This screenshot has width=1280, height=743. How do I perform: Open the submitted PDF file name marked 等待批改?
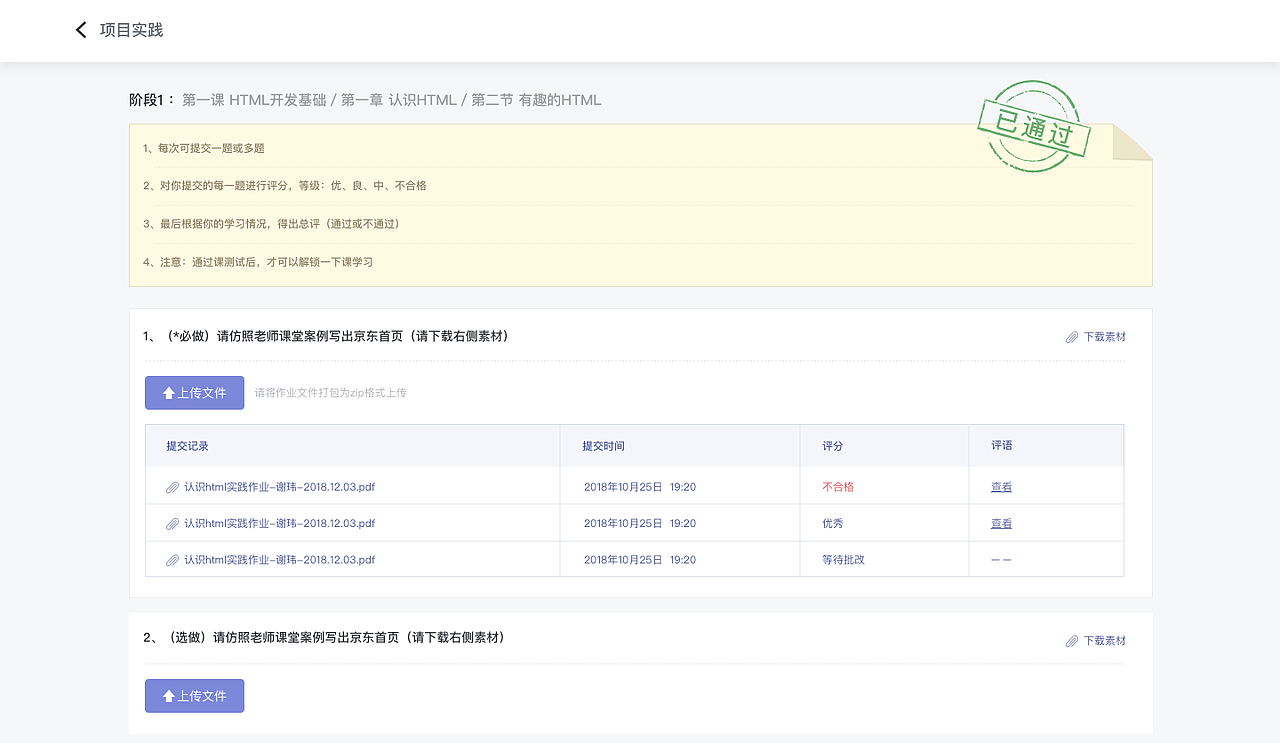(279, 560)
